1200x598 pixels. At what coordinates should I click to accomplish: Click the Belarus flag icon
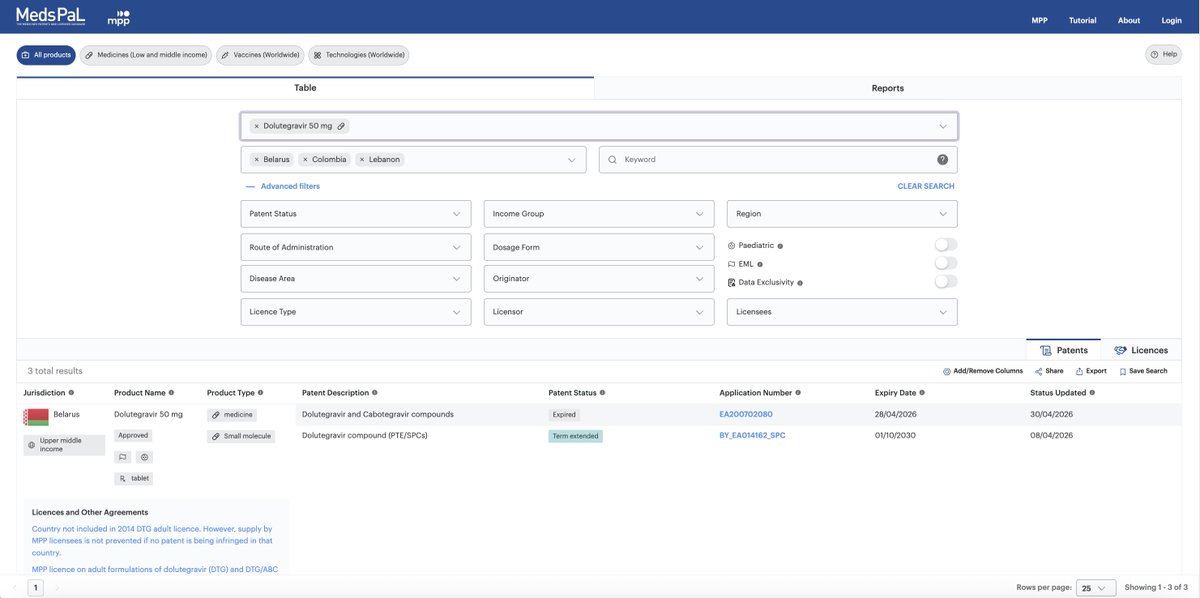coord(36,416)
